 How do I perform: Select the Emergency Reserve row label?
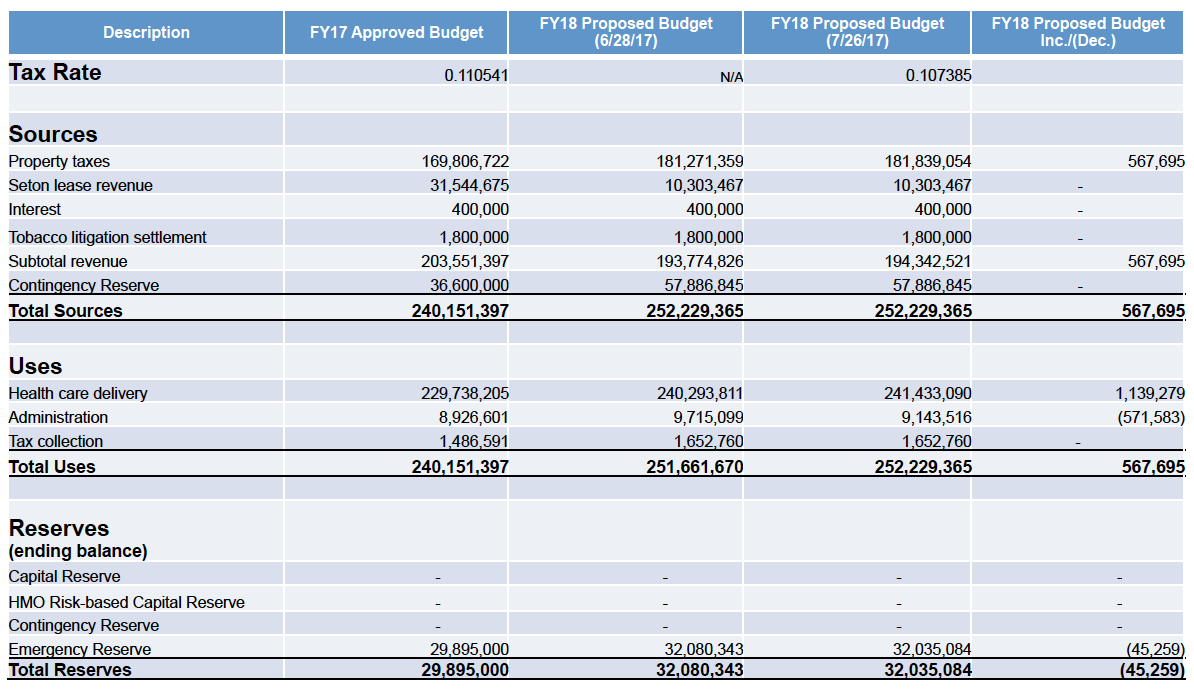pos(79,649)
